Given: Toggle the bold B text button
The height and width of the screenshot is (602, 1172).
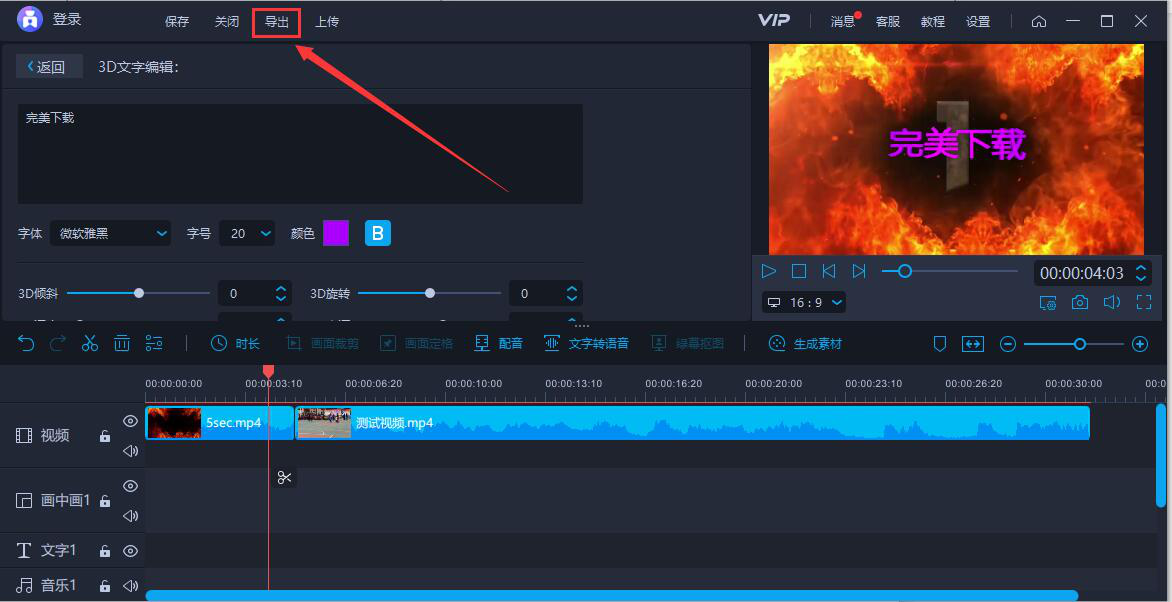Looking at the screenshot, I should coord(378,233).
